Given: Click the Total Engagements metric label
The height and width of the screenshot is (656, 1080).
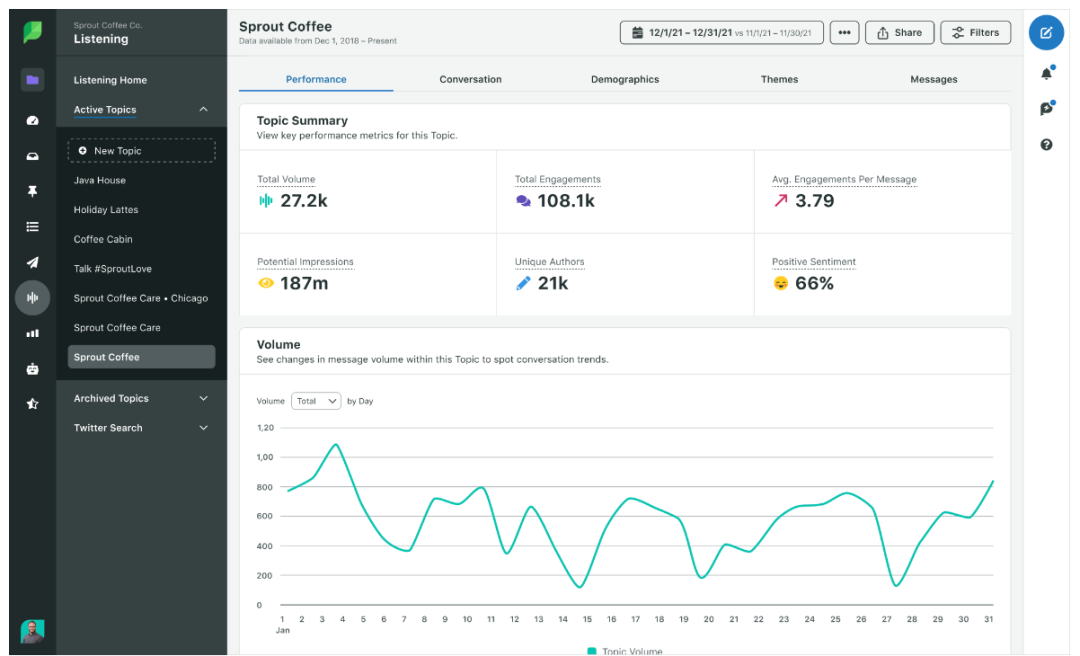Looking at the screenshot, I should click(557, 179).
